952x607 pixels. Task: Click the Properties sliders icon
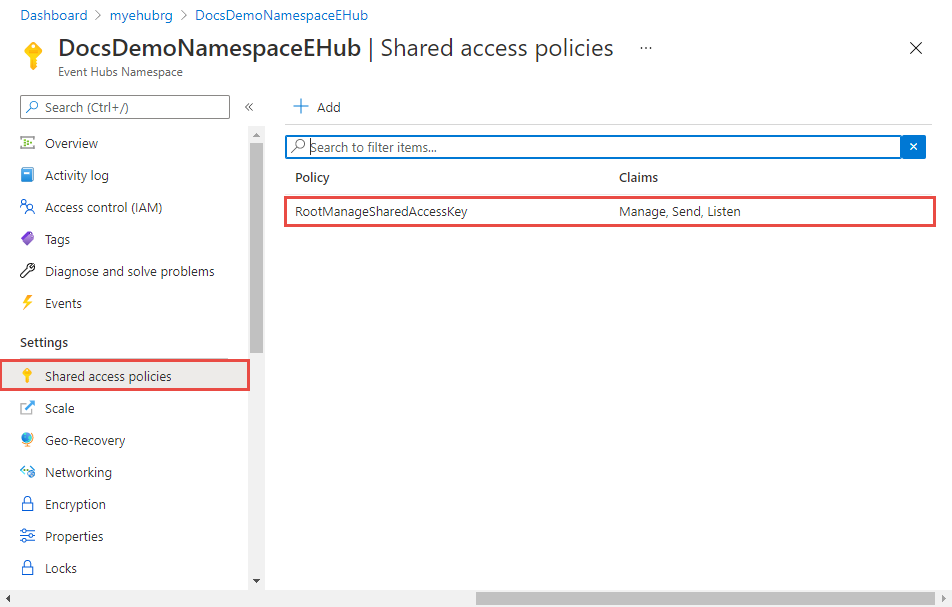[27, 535]
